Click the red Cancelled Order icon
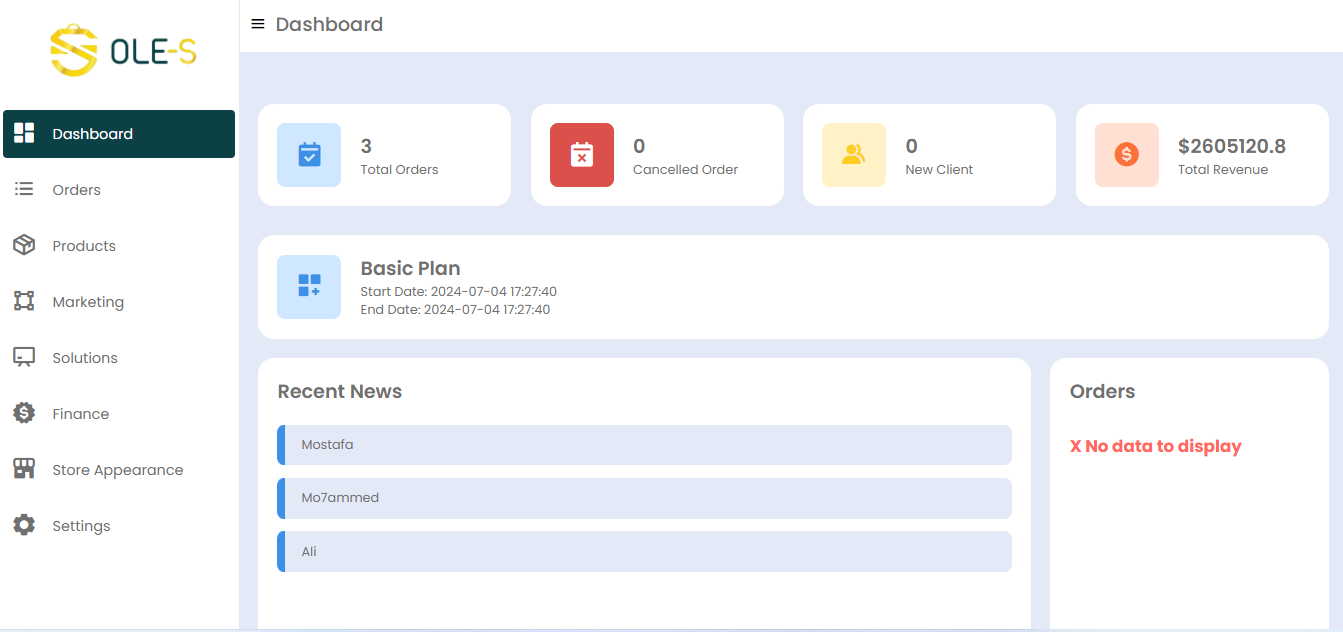The image size is (1343, 632). 582,155
